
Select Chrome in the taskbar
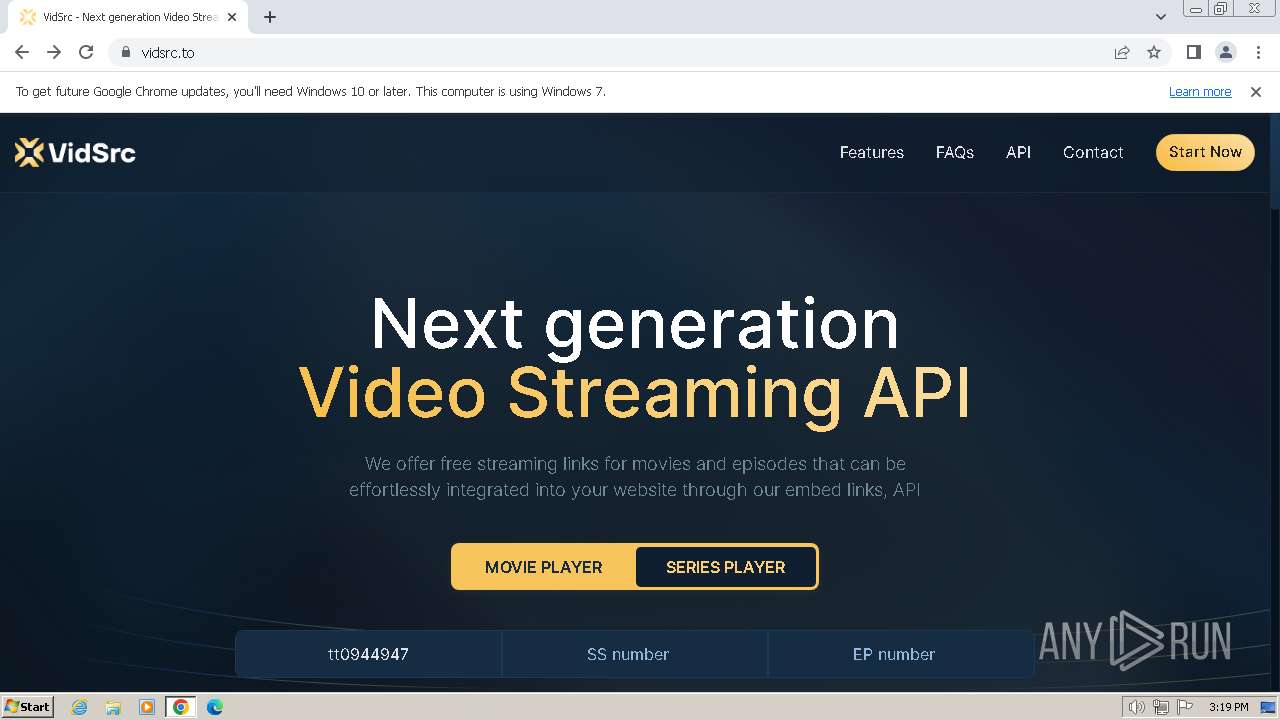pos(181,707)
